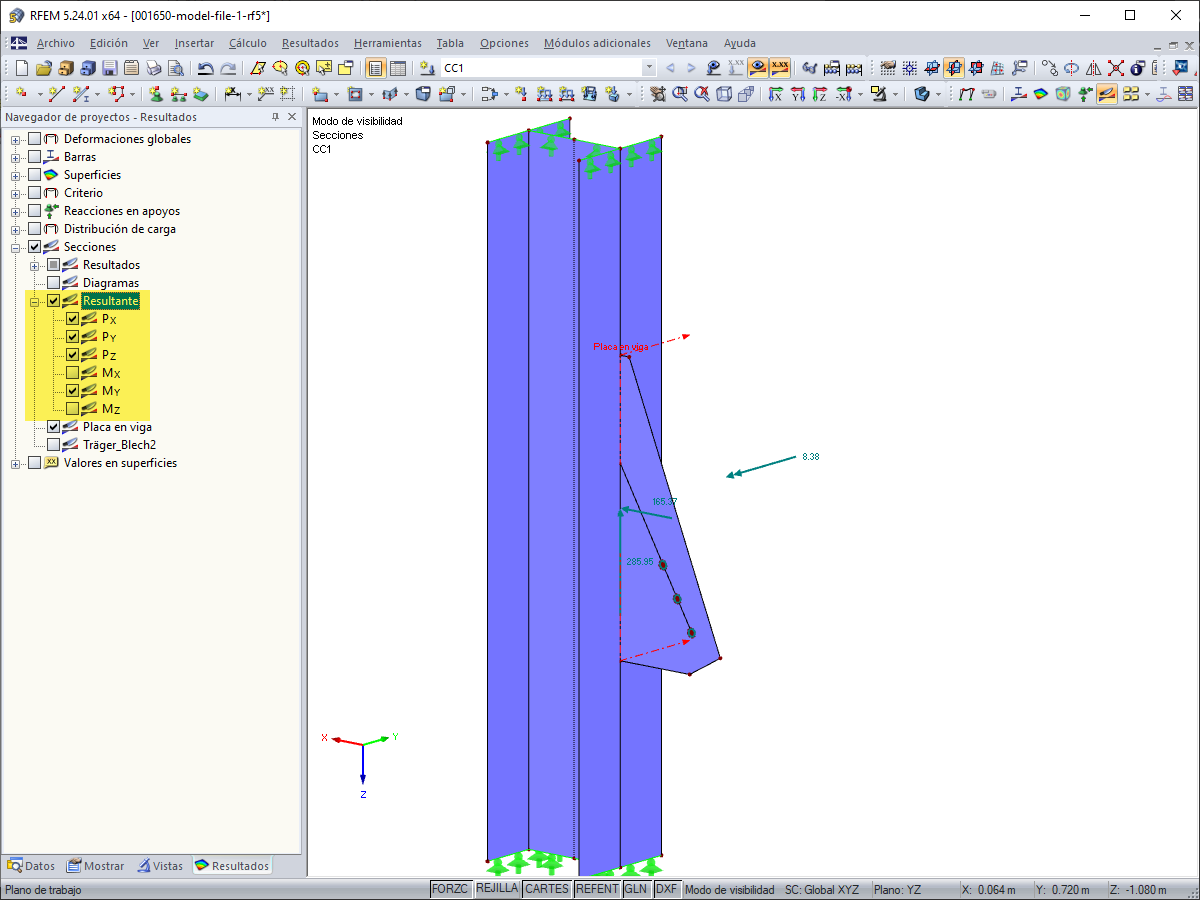Click the new node tool icon
Screen dimensions: 1200x900
(21, 94)
